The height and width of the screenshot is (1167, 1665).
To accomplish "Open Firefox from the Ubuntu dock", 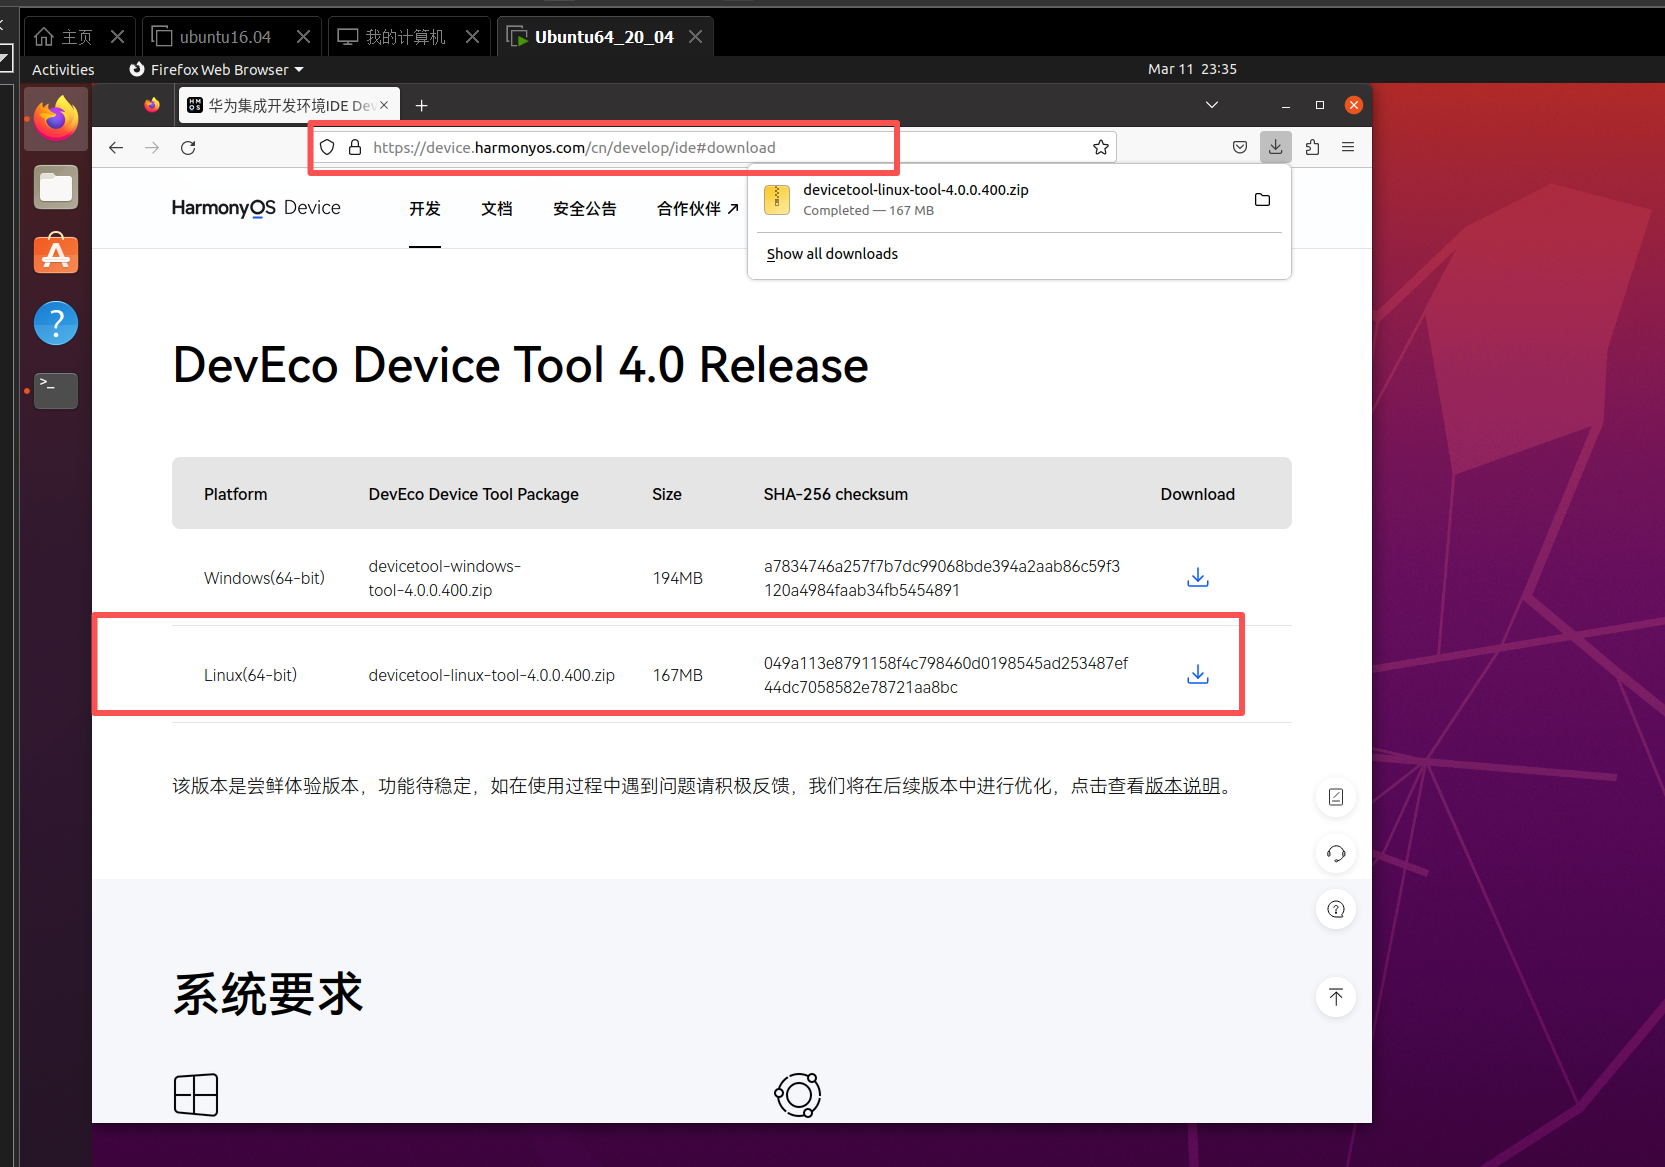I will point(56,119).
